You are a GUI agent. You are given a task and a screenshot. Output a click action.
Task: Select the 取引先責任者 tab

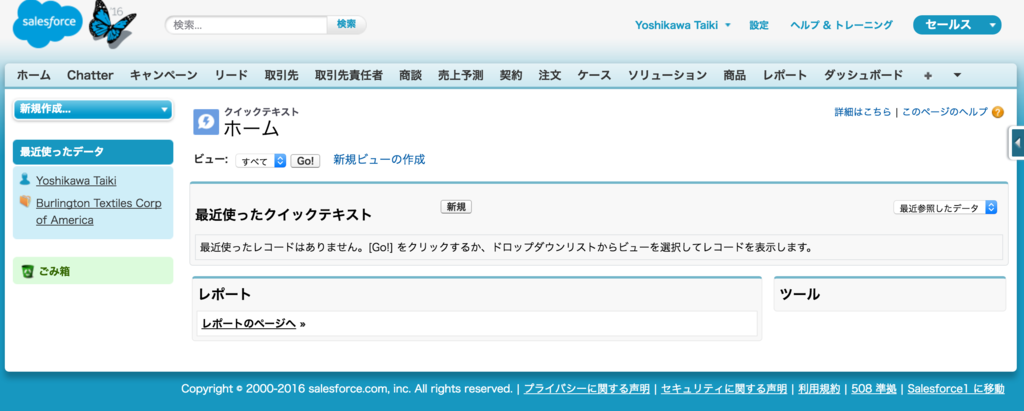tap(349, 75)
